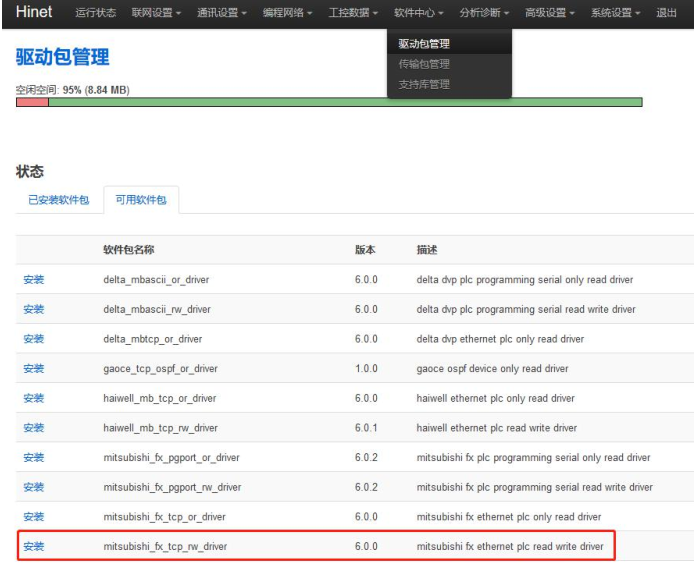Select 支持库管理 in the open submenu

(424, 84)
